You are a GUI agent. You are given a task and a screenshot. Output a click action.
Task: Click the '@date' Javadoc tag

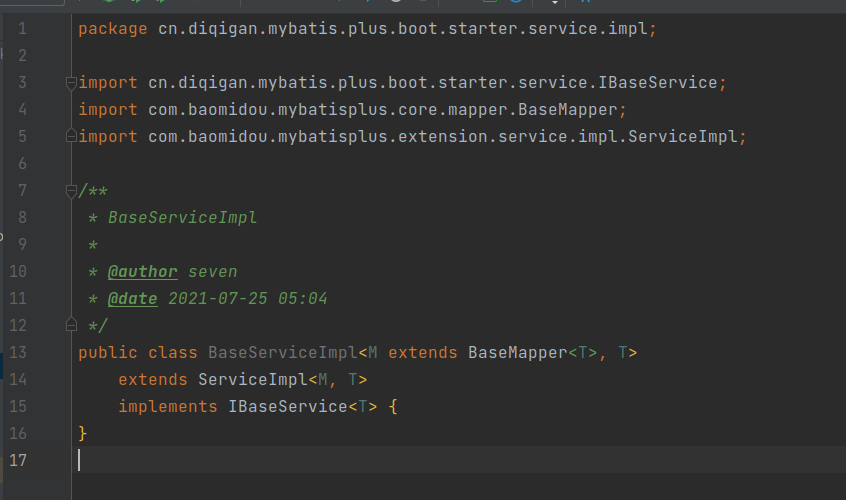click(x=133, y=298)
